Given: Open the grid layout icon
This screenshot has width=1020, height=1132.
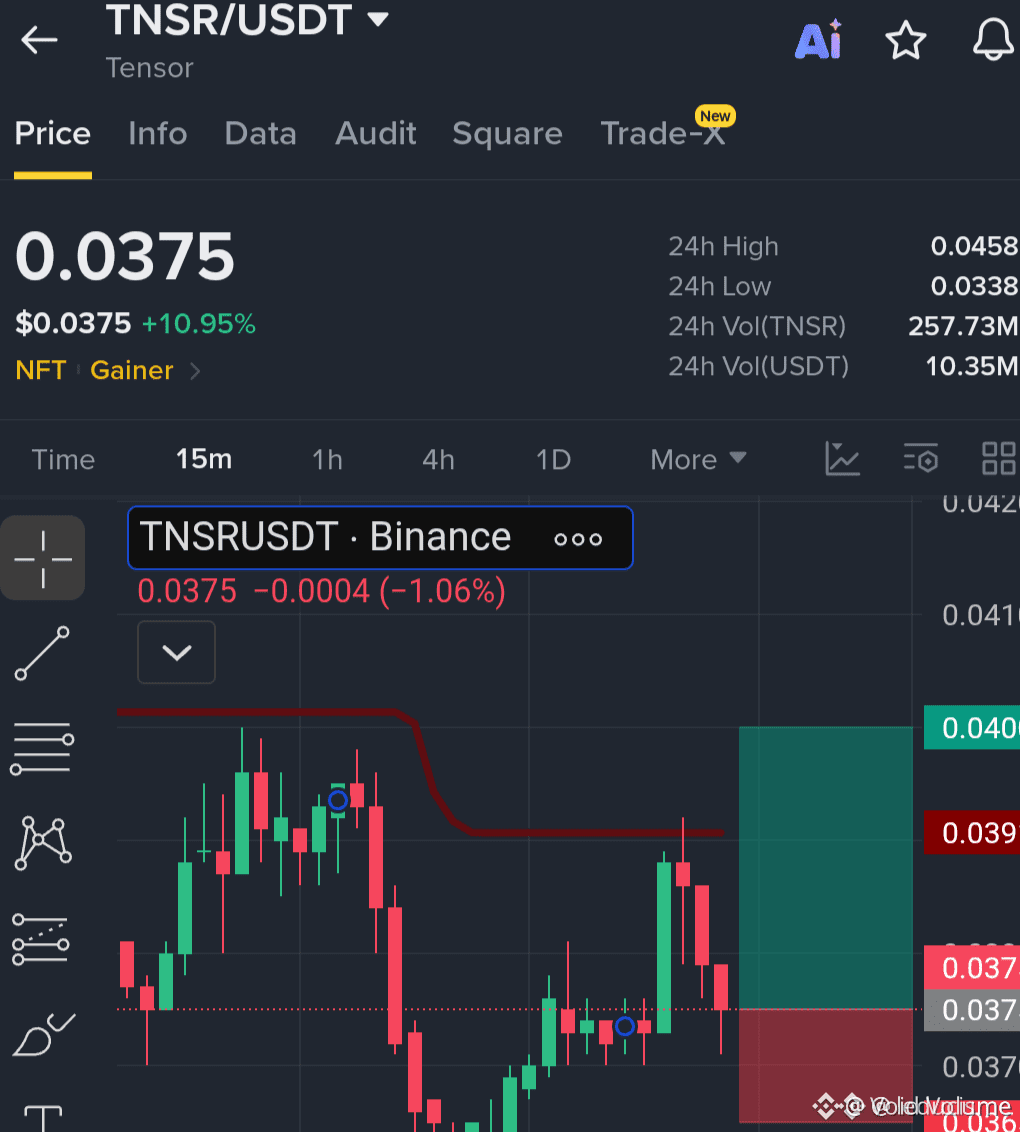Looking at the screenshot, I should pos(999,458).
